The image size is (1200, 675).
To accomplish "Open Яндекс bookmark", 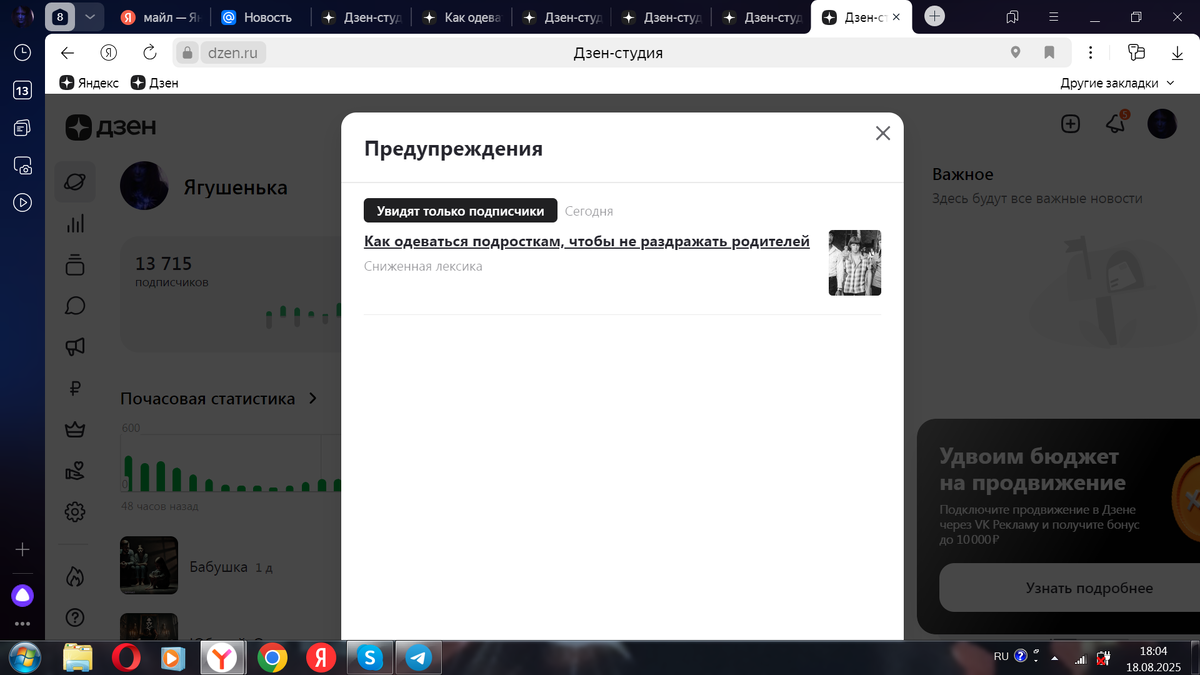I will [89, 83].
